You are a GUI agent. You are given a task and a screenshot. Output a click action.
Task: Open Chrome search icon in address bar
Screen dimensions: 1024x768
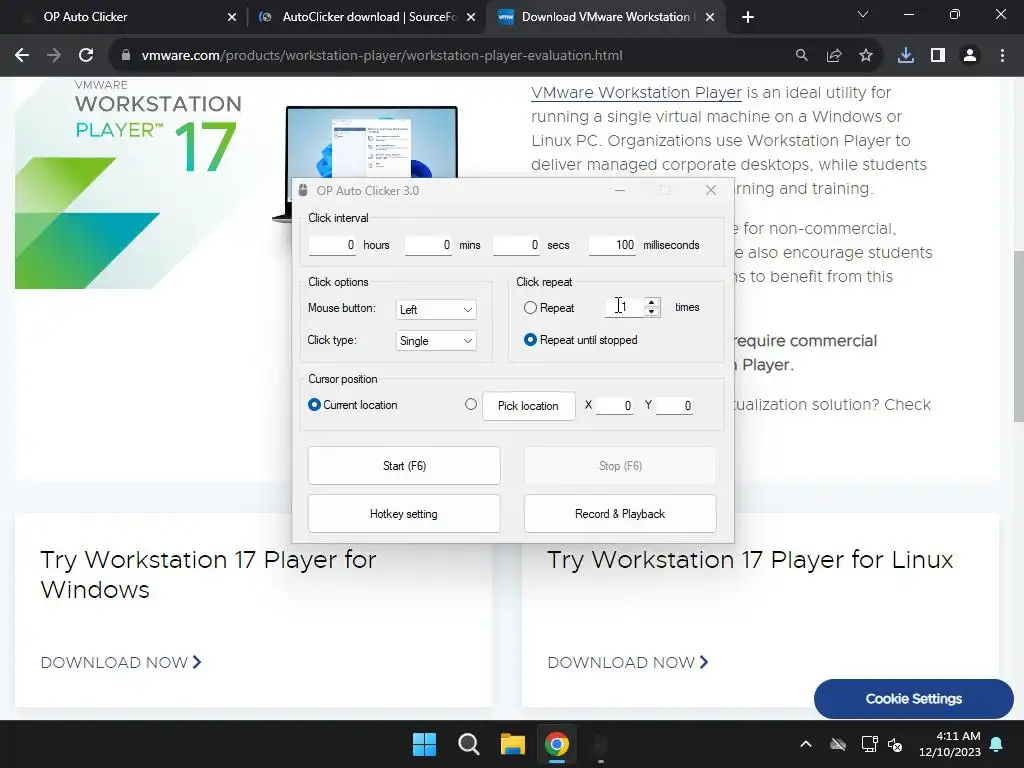[x=801, y=56]
